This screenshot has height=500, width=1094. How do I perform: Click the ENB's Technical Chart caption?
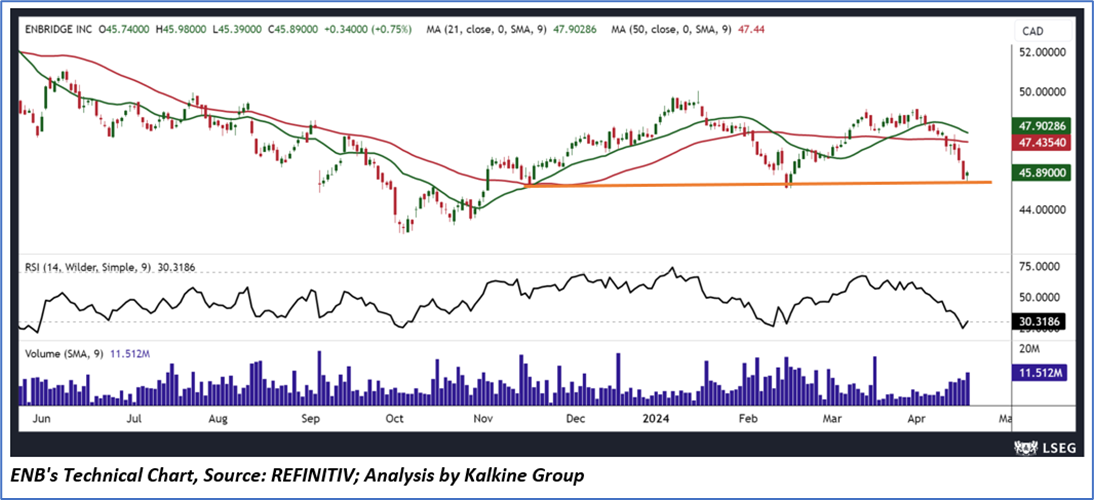(x=297, y=476)
